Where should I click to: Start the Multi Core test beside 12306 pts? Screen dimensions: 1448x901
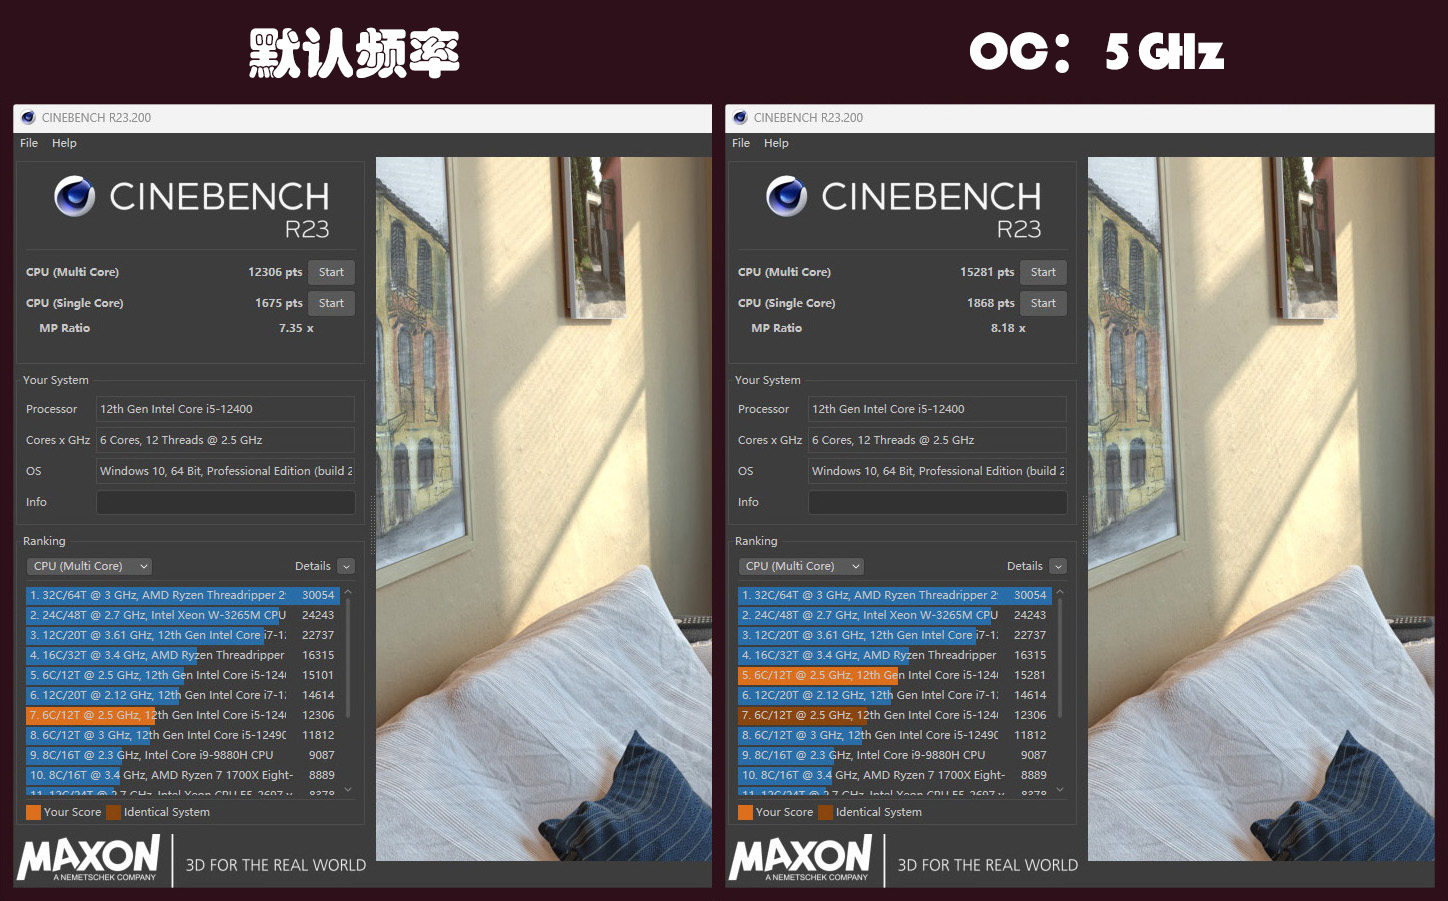click(331, 272)
